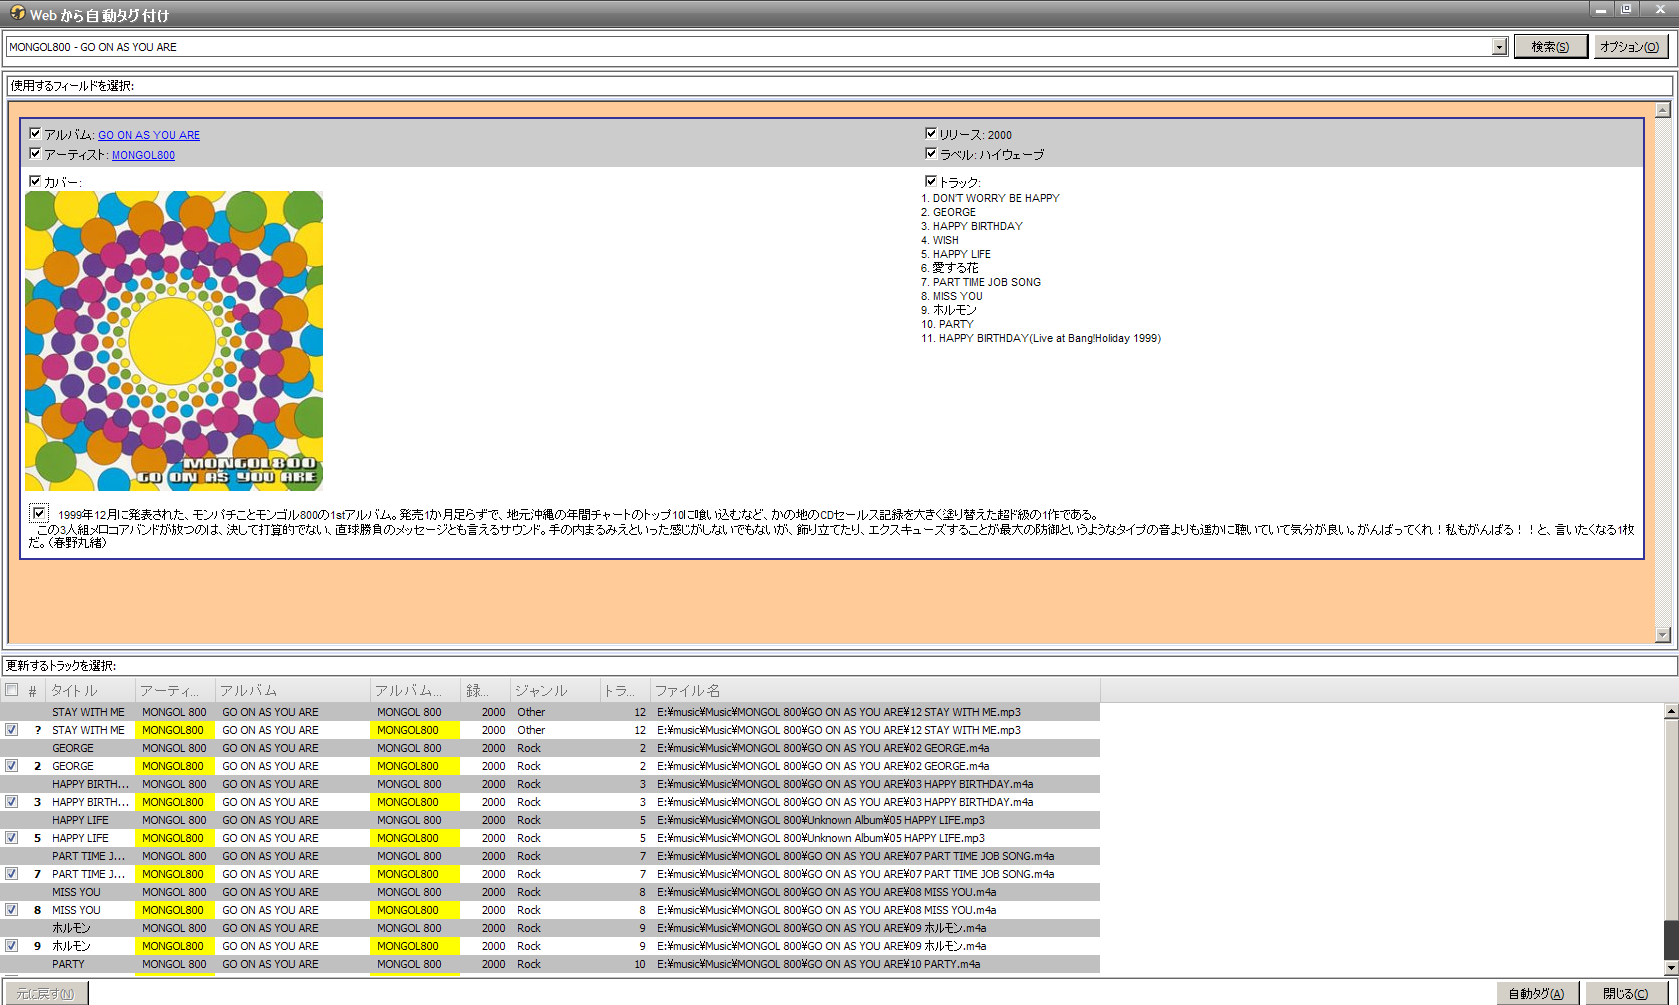The height and width of the screenshot is (1005, 1679).
Task: Select track 7. PART TIME JOB SONG text
Action: coord(981,282)
